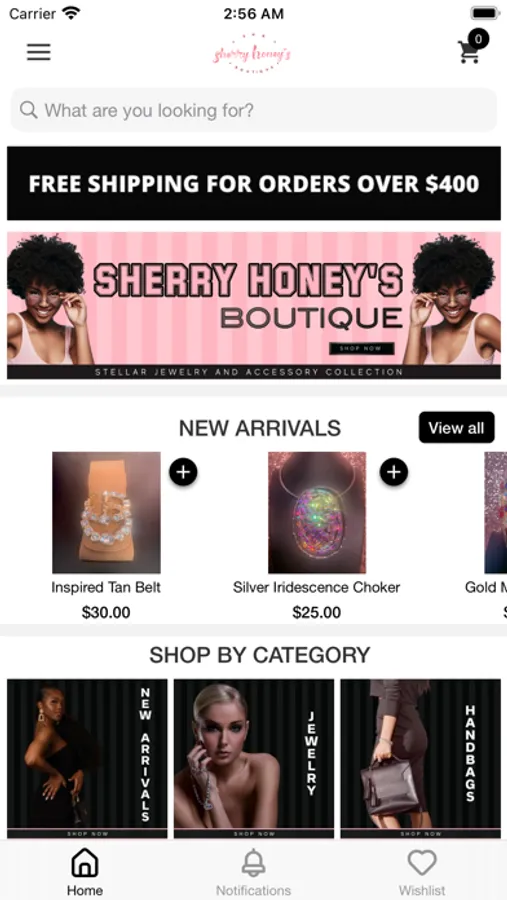Tap the Sherry Honey's logo
507x900 pixels.
252,53
